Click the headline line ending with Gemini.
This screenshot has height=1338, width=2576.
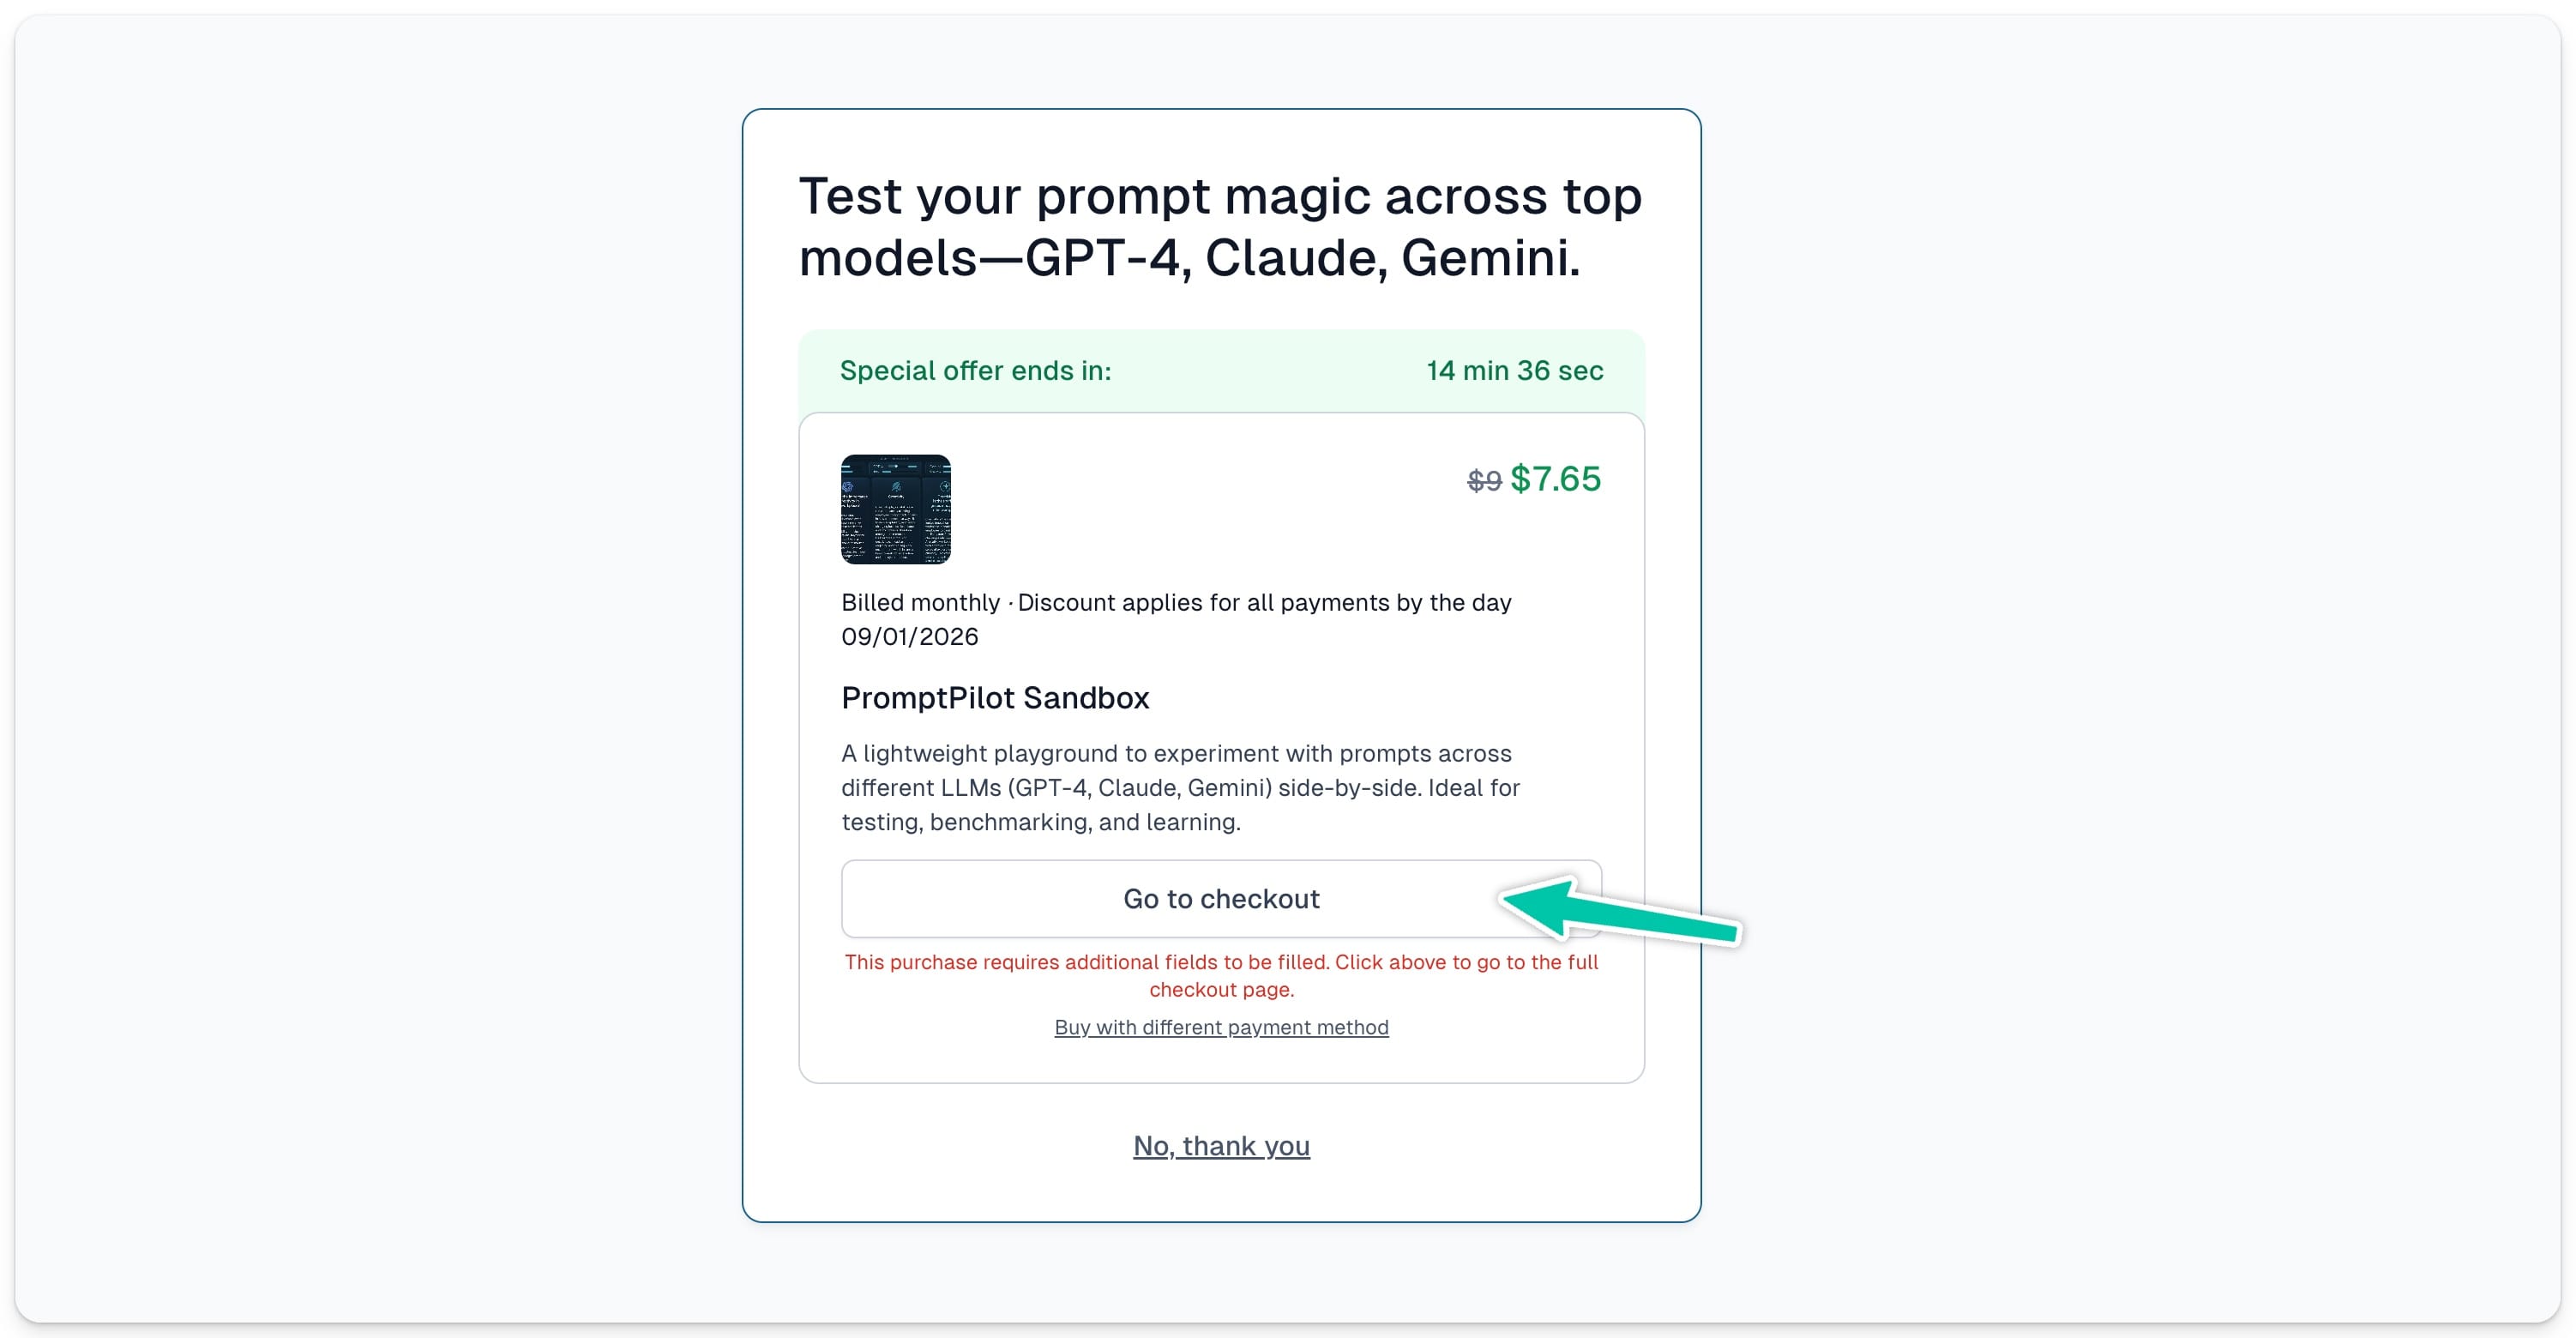pyautogui.click(x=1189, y=258)
